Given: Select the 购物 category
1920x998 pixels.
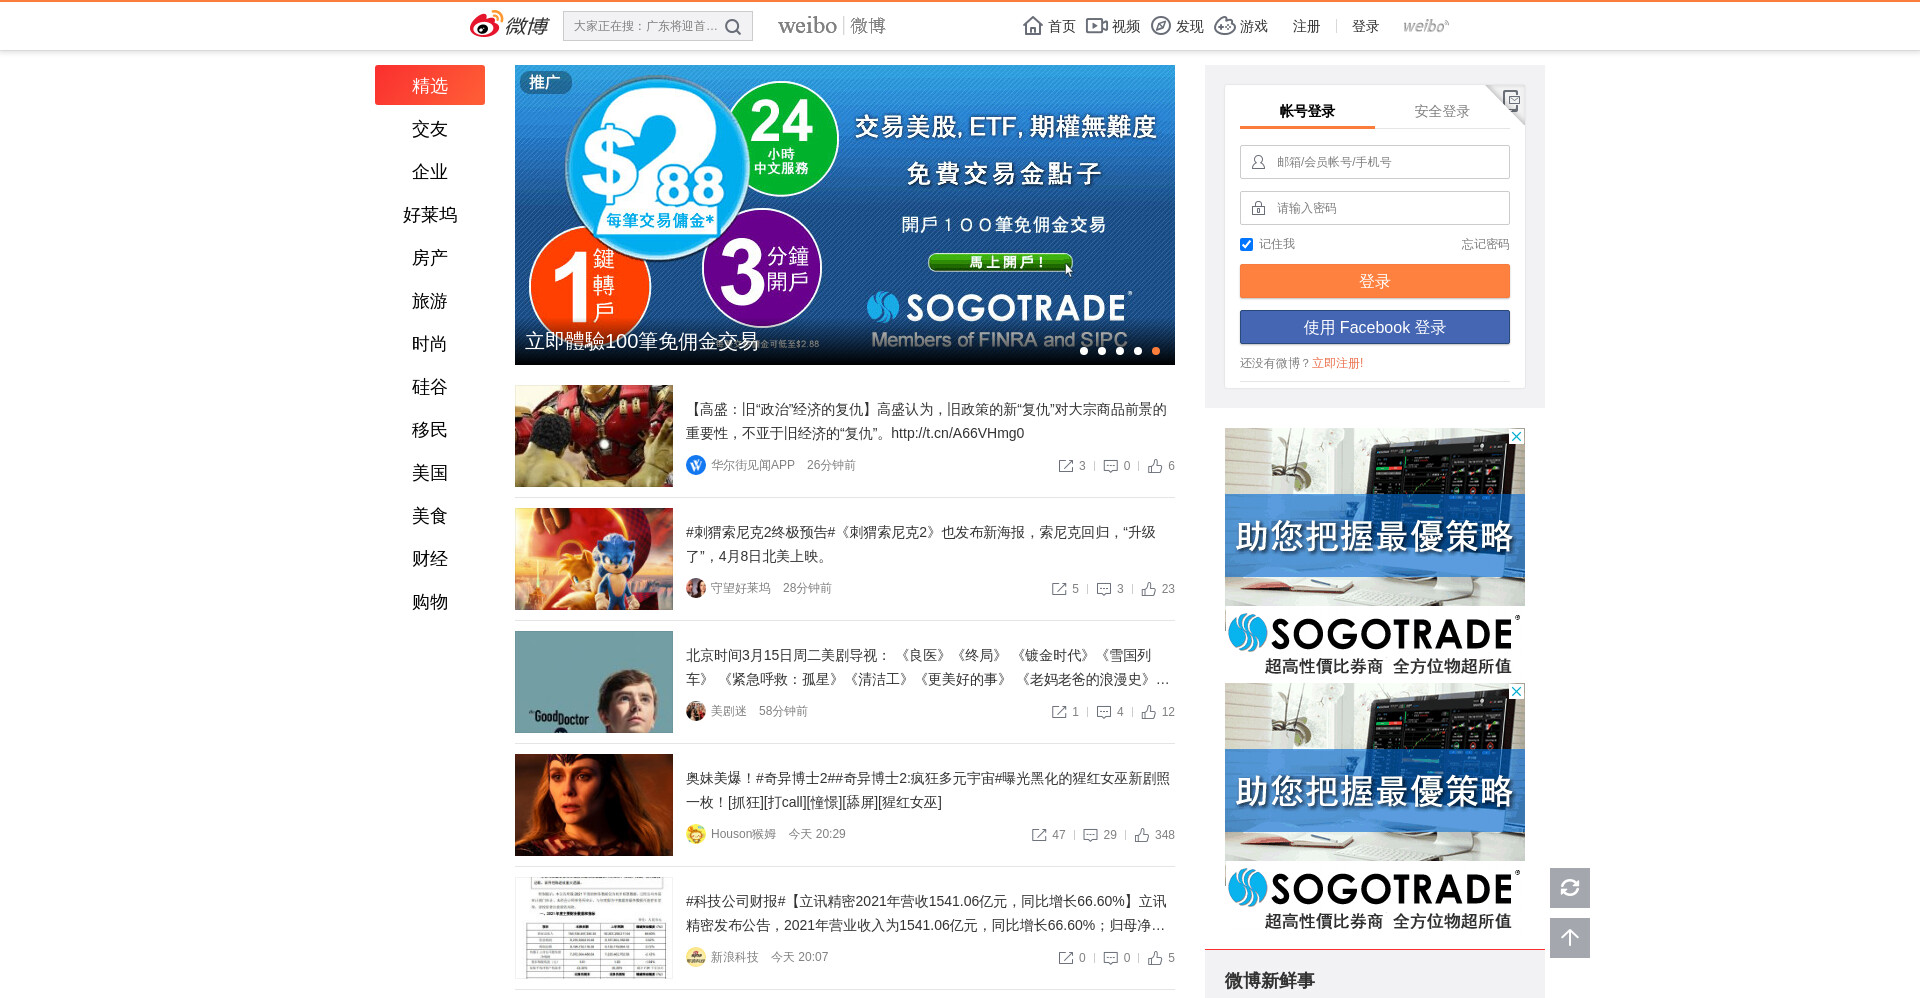Looking at the screenshot, I should click(430, 602).
